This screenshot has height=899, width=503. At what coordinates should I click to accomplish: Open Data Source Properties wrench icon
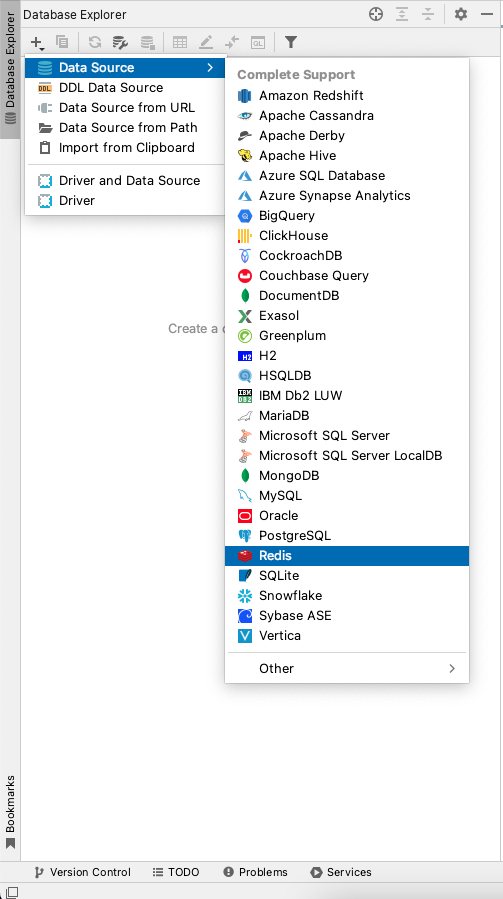tap(120, 42)
